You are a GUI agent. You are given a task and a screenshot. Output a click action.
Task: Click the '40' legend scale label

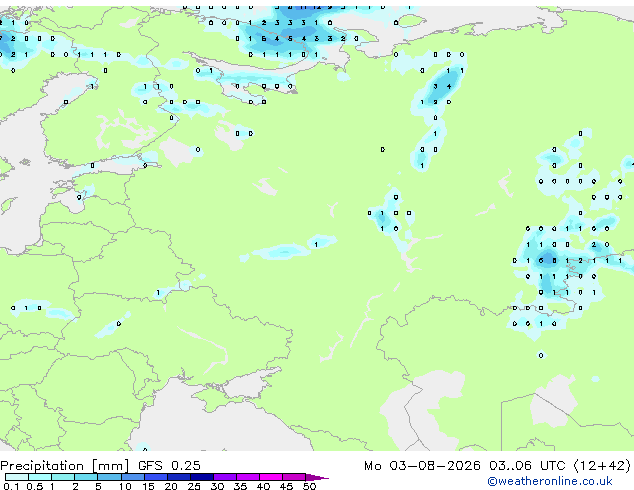(x=263, y=486)
